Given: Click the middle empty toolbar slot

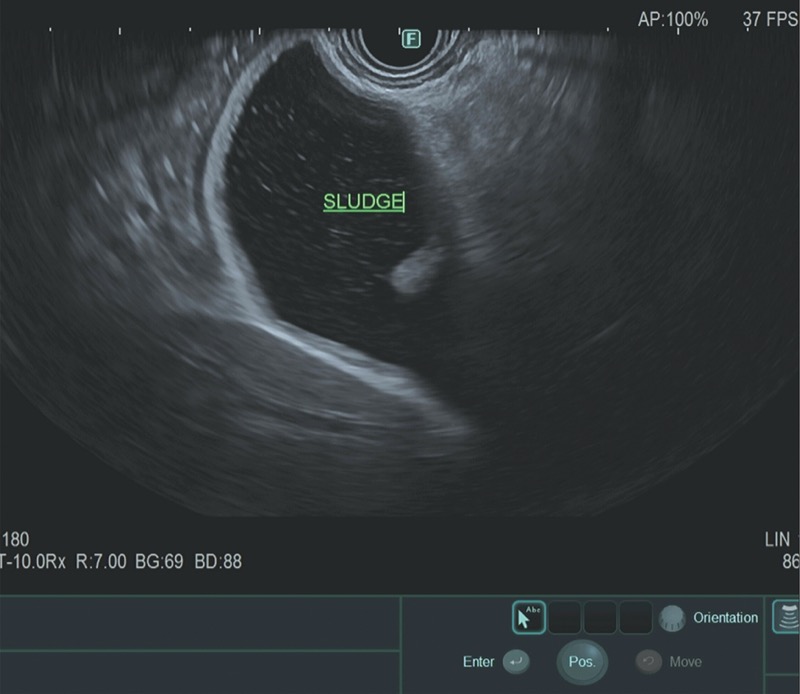Looking at the screenshot, I should pos(600,618).
